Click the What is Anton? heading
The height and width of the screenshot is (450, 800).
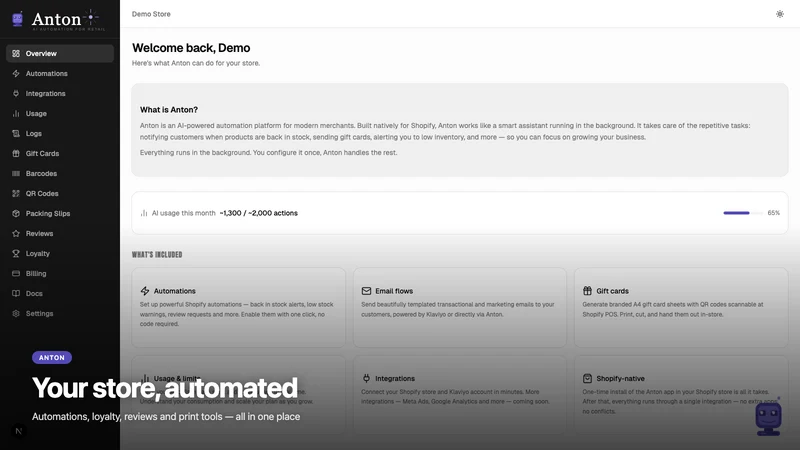[169, 110]
